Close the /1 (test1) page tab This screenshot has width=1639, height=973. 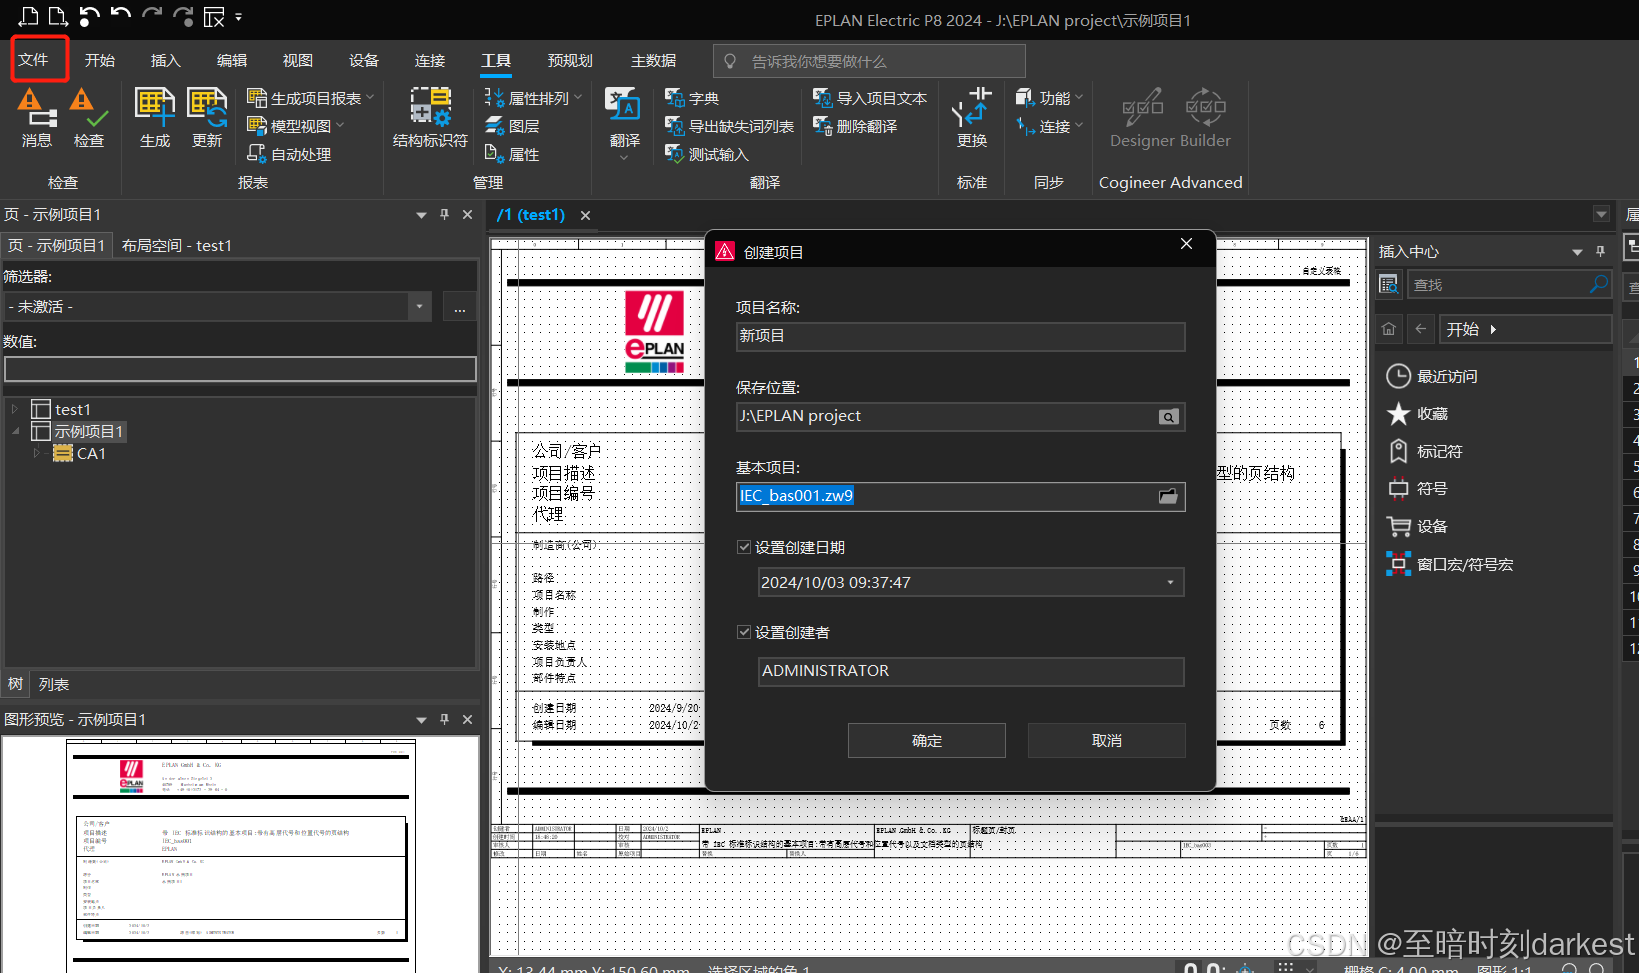point(586,215)
